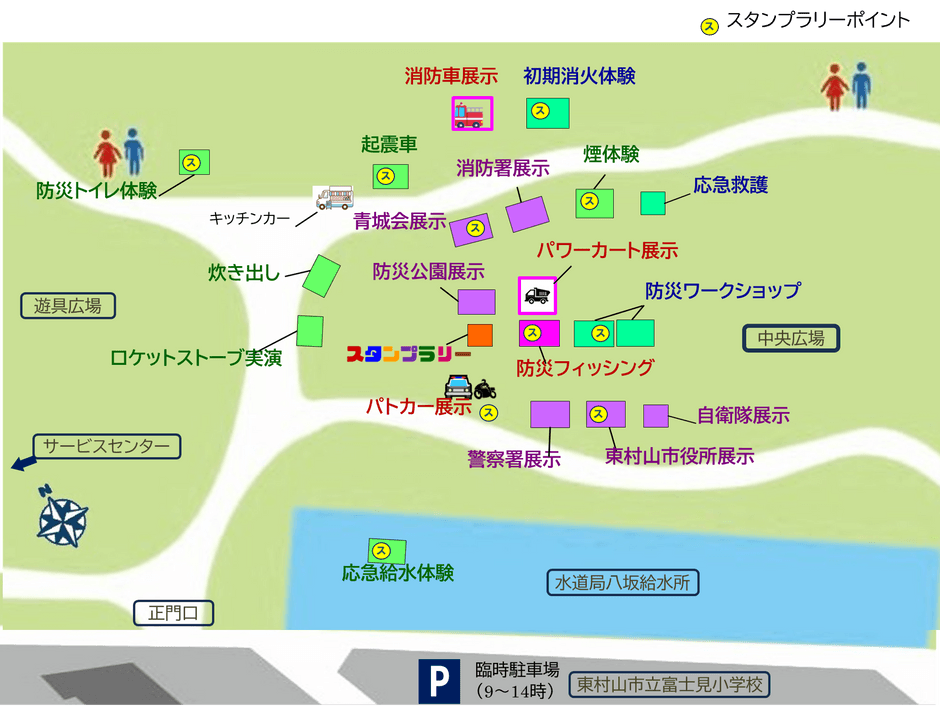Select the 起震車 green booth with stamp
The height and width of the screenshot is (711, 940).
(390, 176)
